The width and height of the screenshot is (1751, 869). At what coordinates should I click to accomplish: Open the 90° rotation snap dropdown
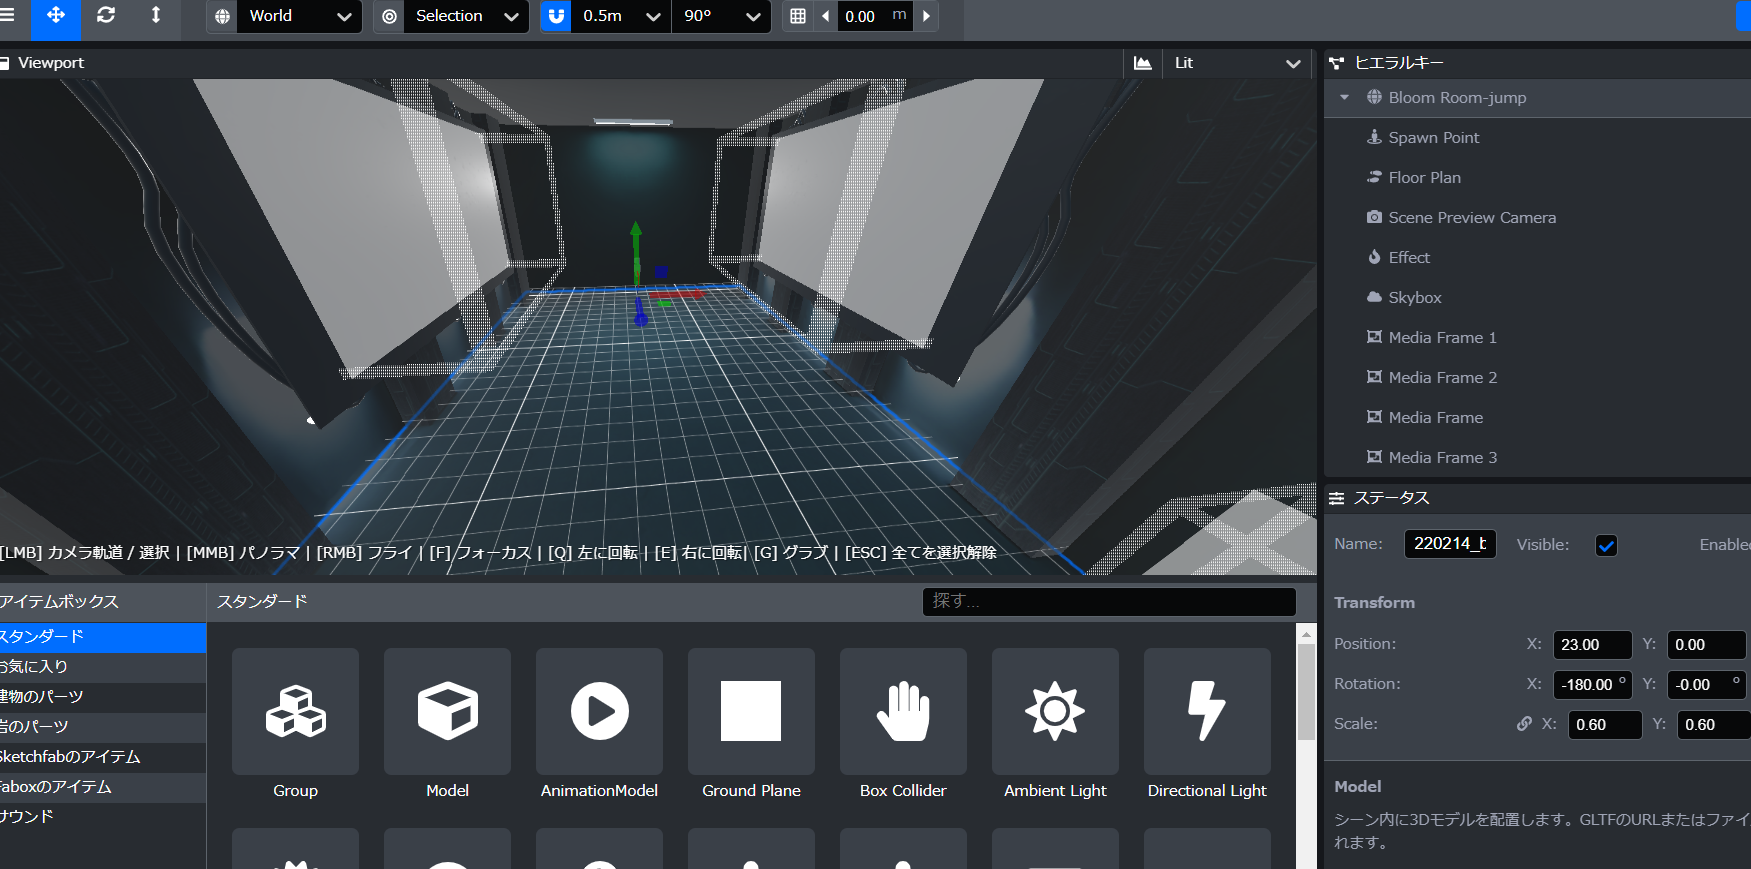721,16
